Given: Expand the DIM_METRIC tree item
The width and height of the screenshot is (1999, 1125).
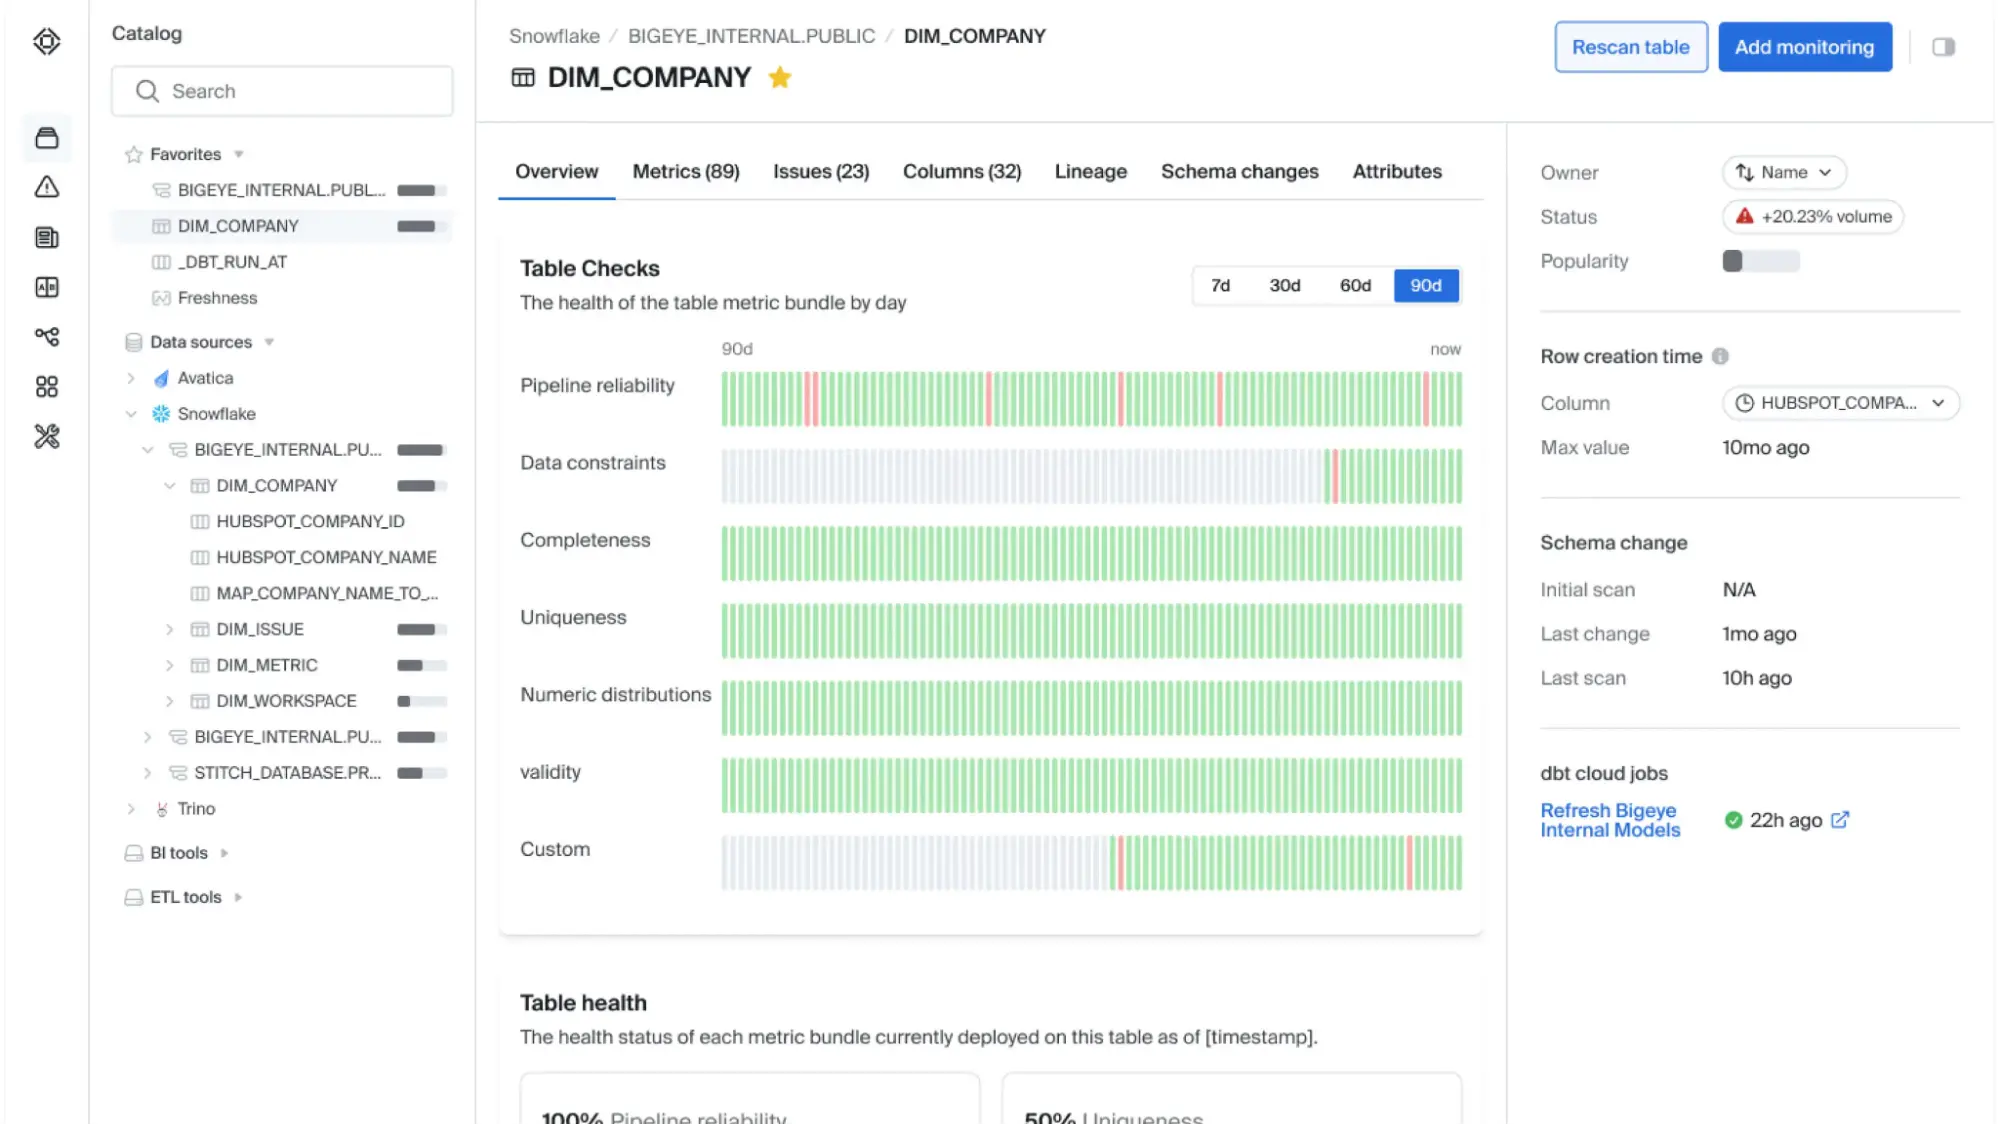Looking at the screenshot, I should [169, 664].
